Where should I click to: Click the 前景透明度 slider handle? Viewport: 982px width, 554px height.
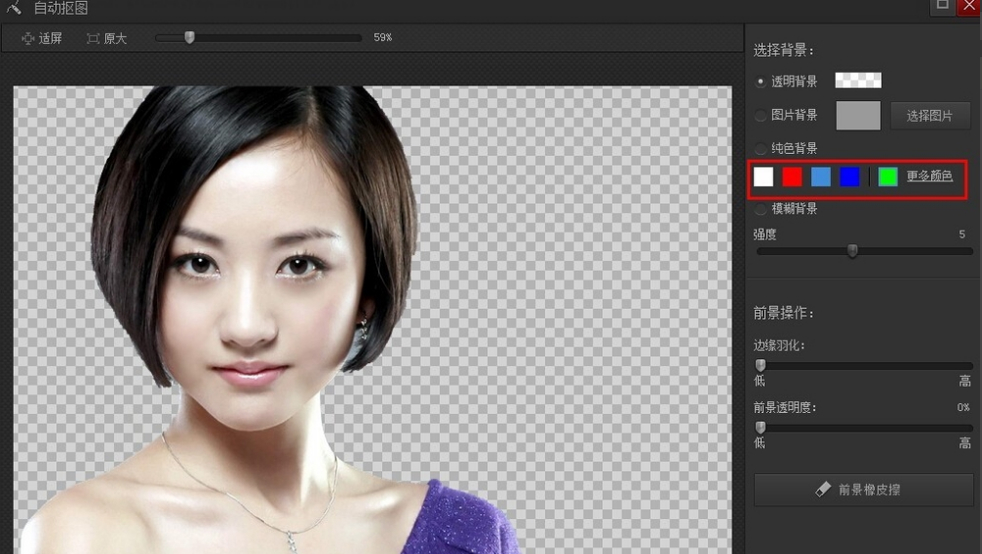pos(760,428)
